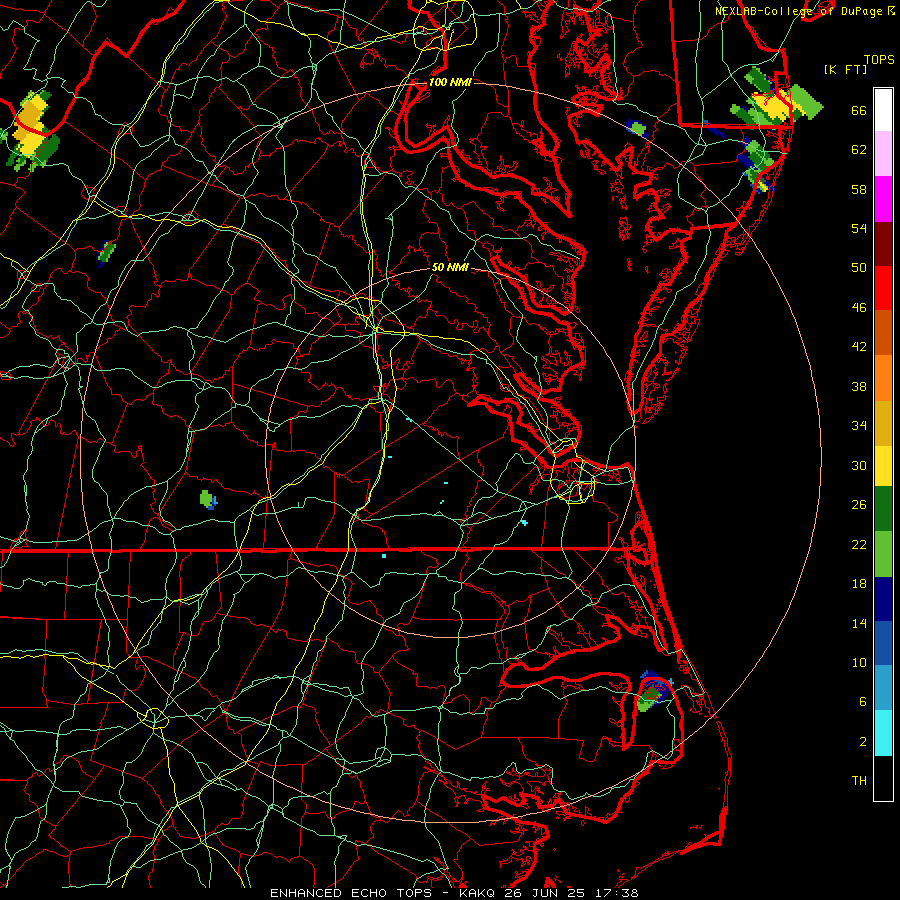
Task: Click the bright red legend swatch
Action: click(883, 288)
